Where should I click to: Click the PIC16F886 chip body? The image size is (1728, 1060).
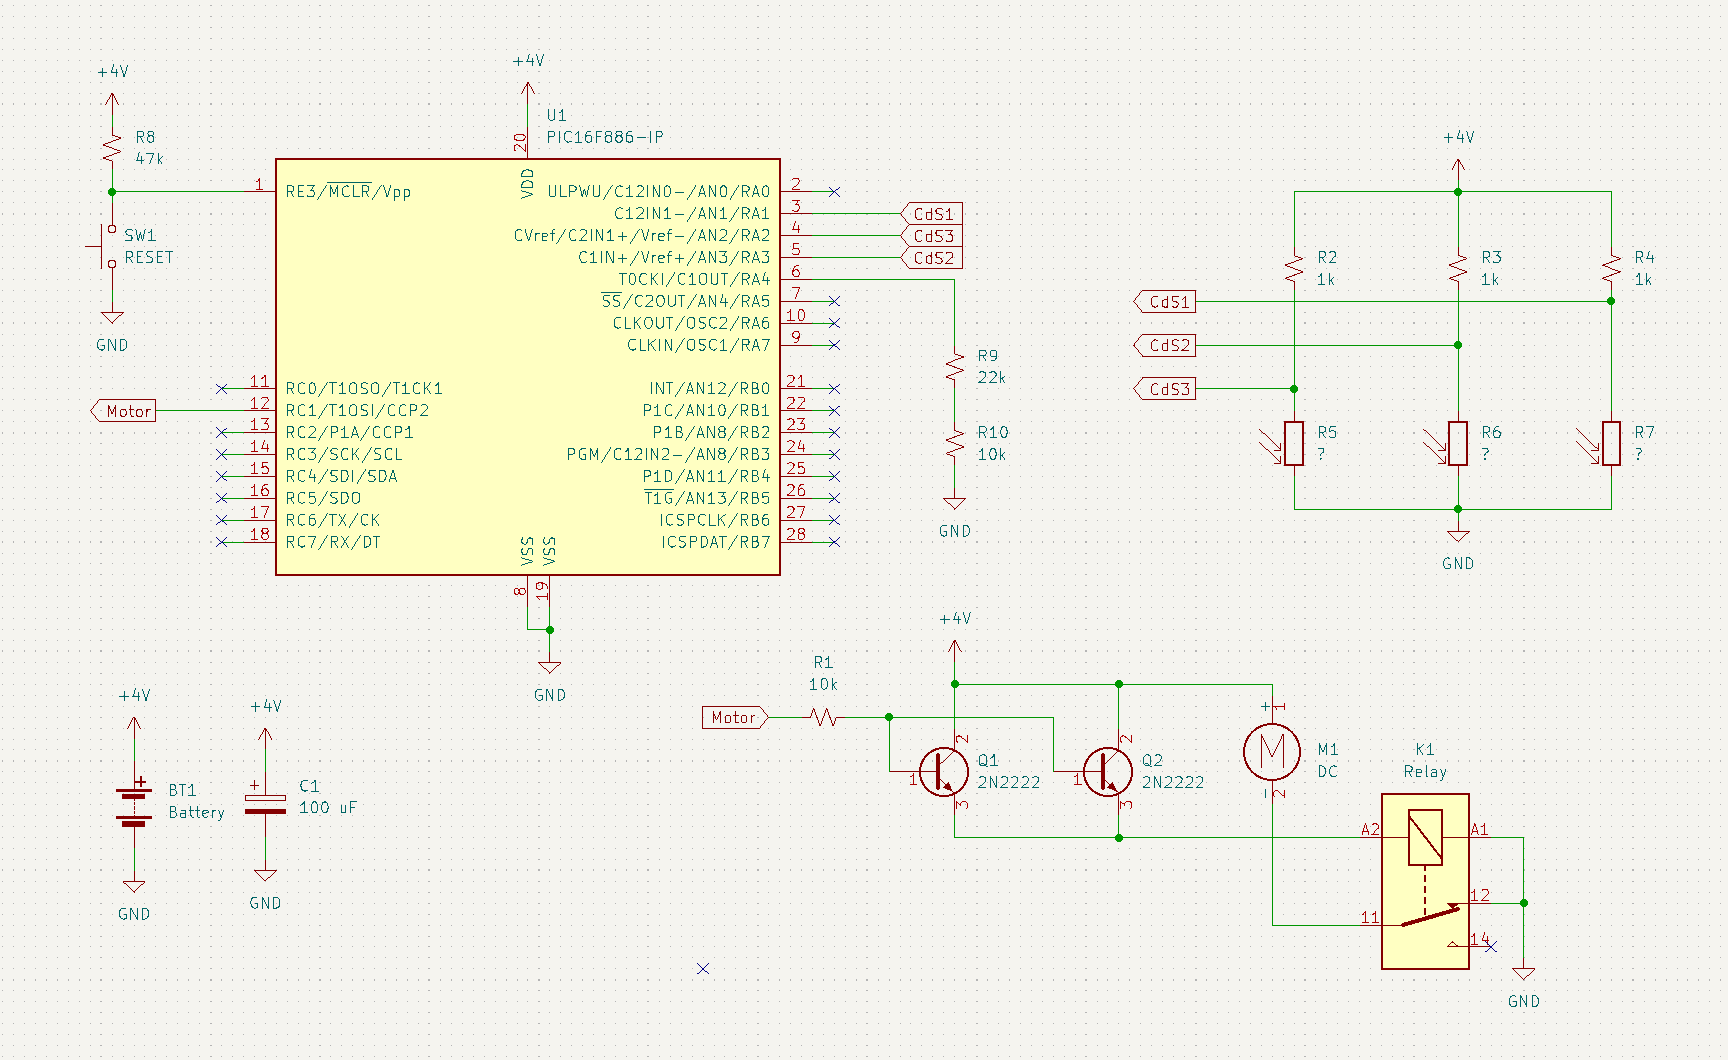click(x=528, y=367)
